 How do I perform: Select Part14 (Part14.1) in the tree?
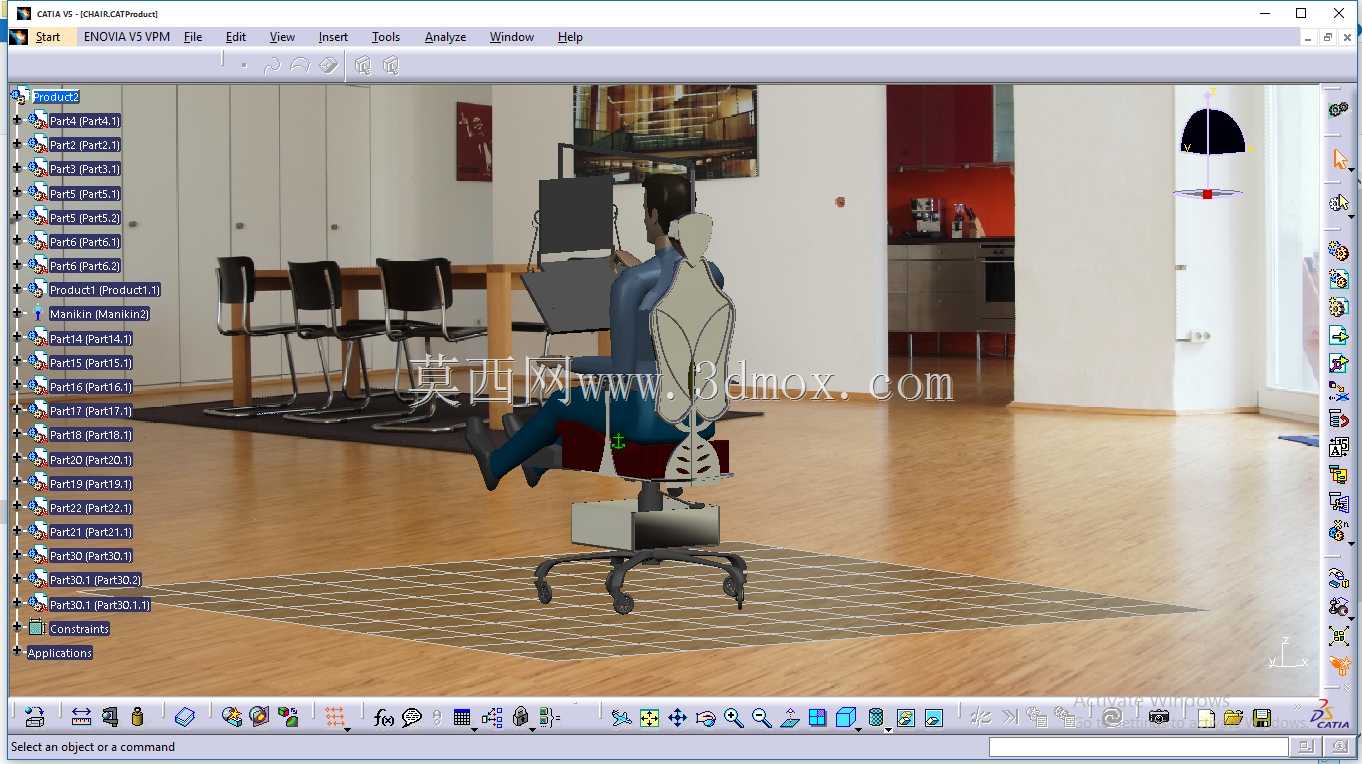tap(91, 339)
